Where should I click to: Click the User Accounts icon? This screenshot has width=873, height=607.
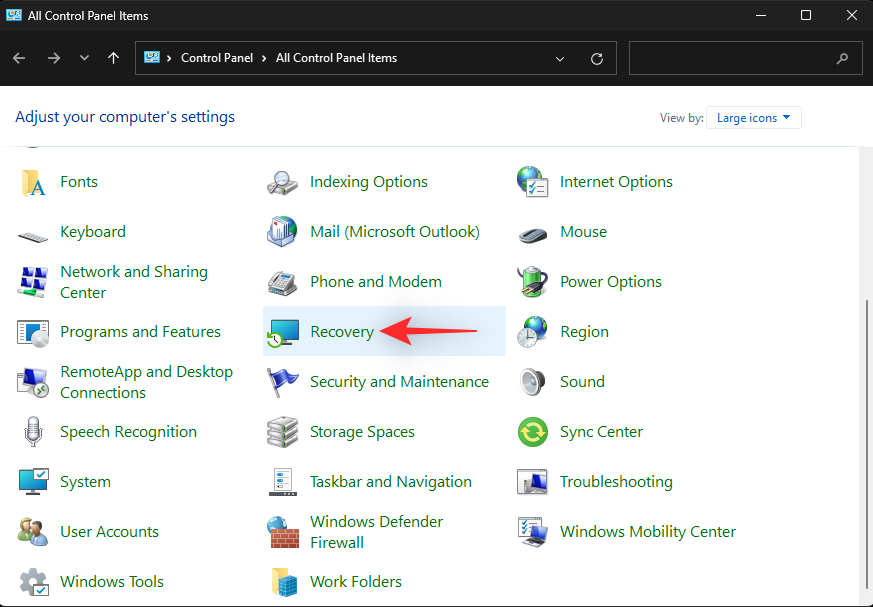pos(33,532)
